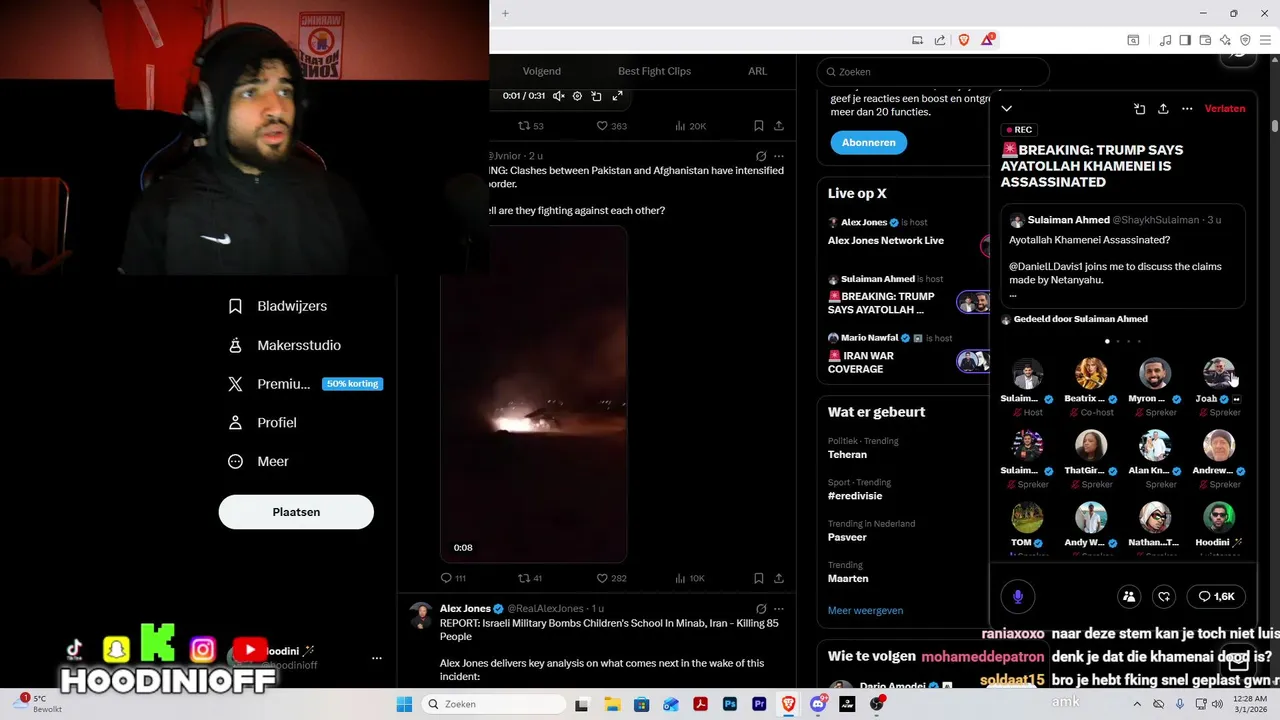The image size is (1280, 720).
Task: Toggle the Space microphone button
Action: point(1018,597)
